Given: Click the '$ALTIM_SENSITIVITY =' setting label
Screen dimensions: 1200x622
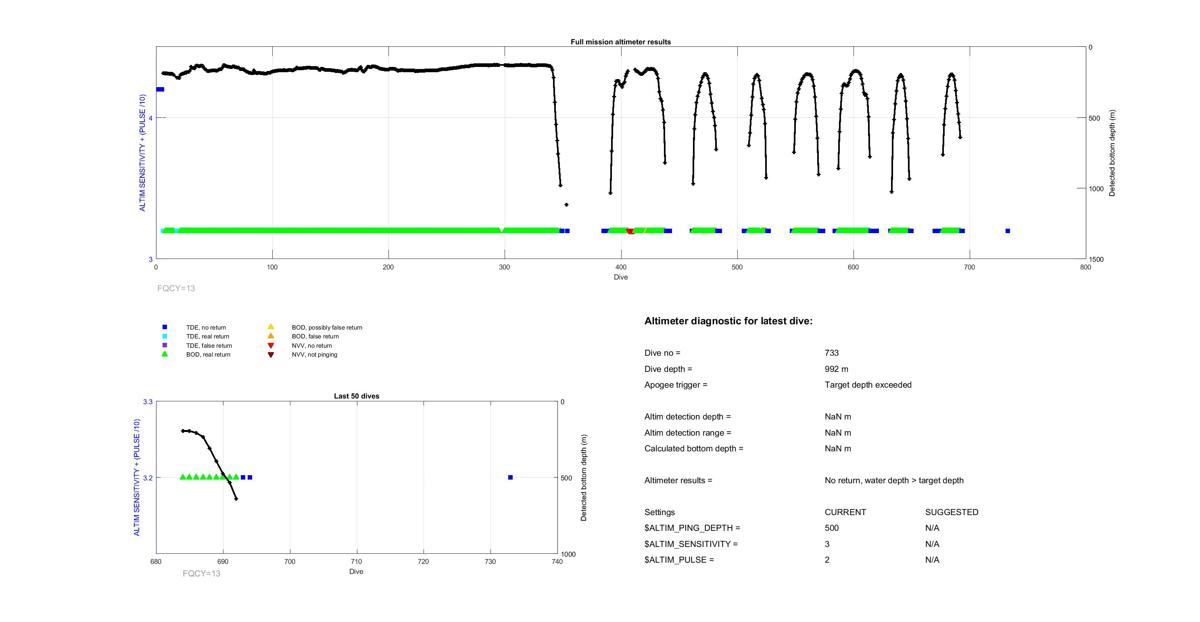Looking at the screenshot, I should [692, 544].
